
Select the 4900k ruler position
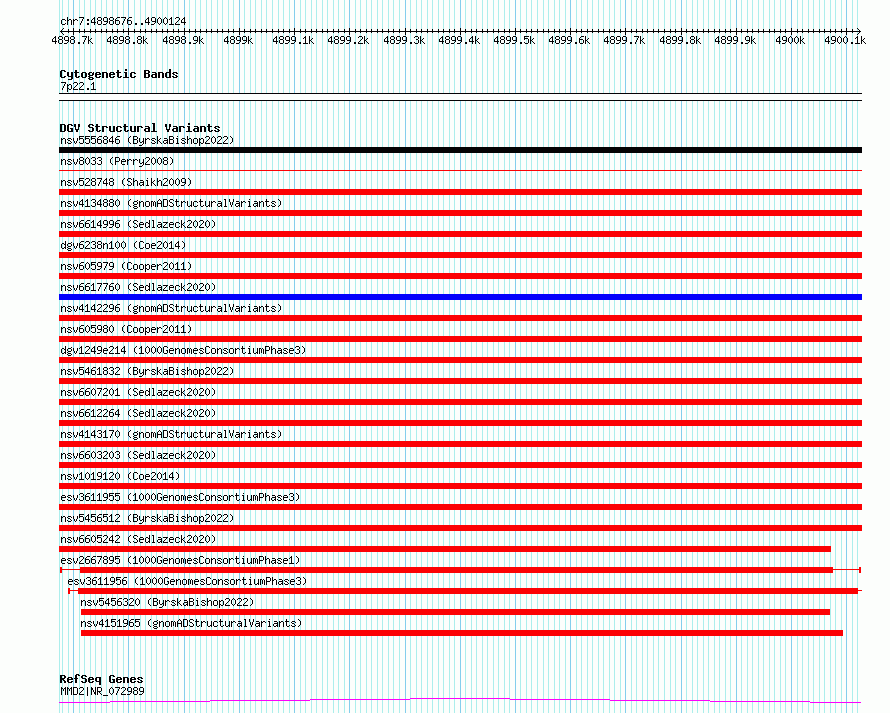(790, 40)
